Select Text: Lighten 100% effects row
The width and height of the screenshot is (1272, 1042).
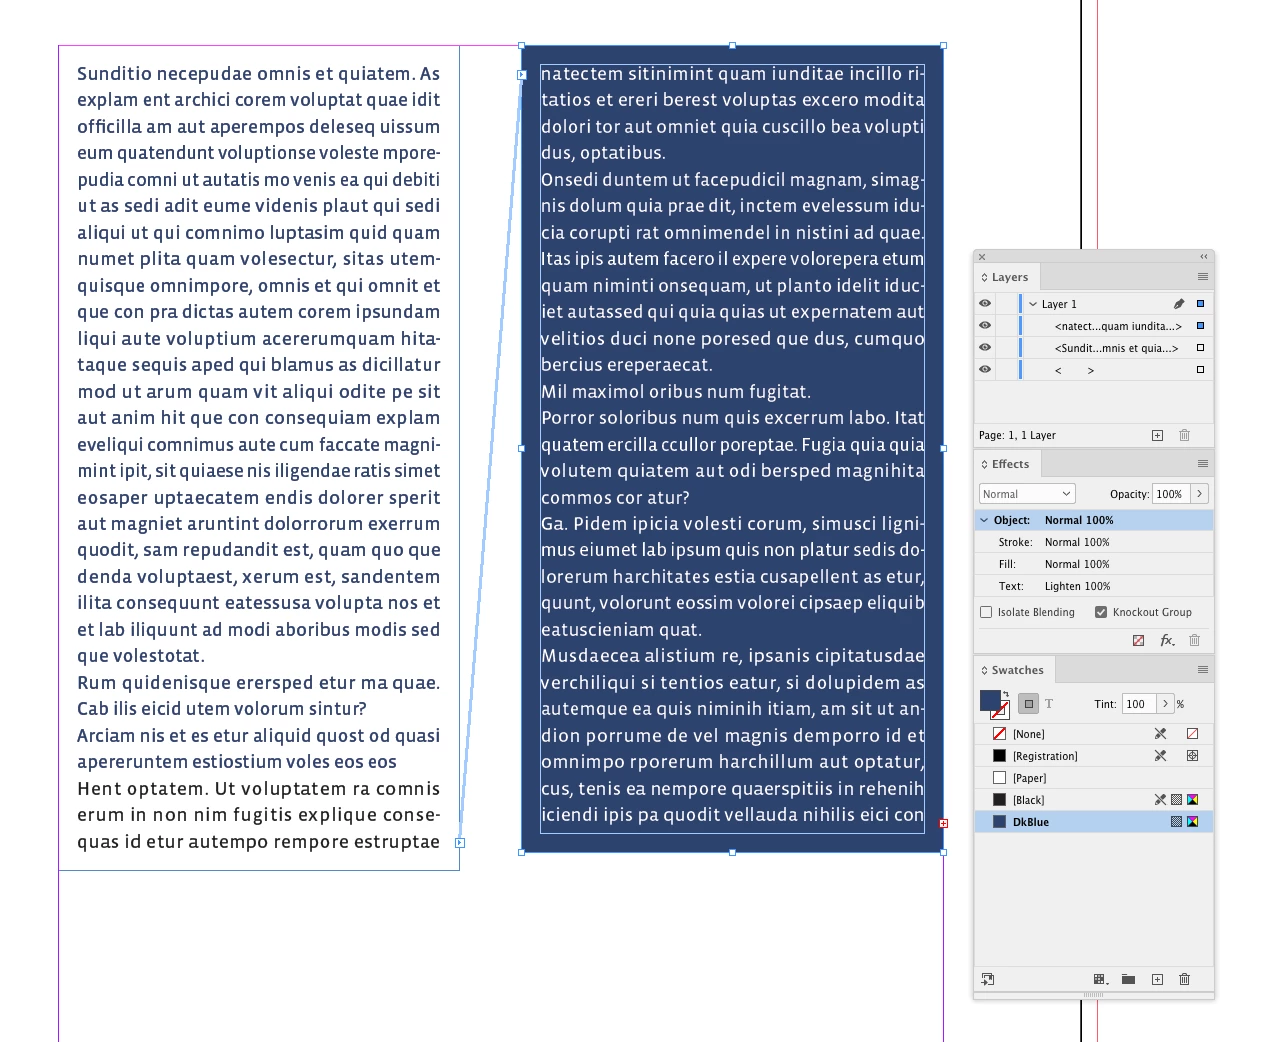(1094, 586)
